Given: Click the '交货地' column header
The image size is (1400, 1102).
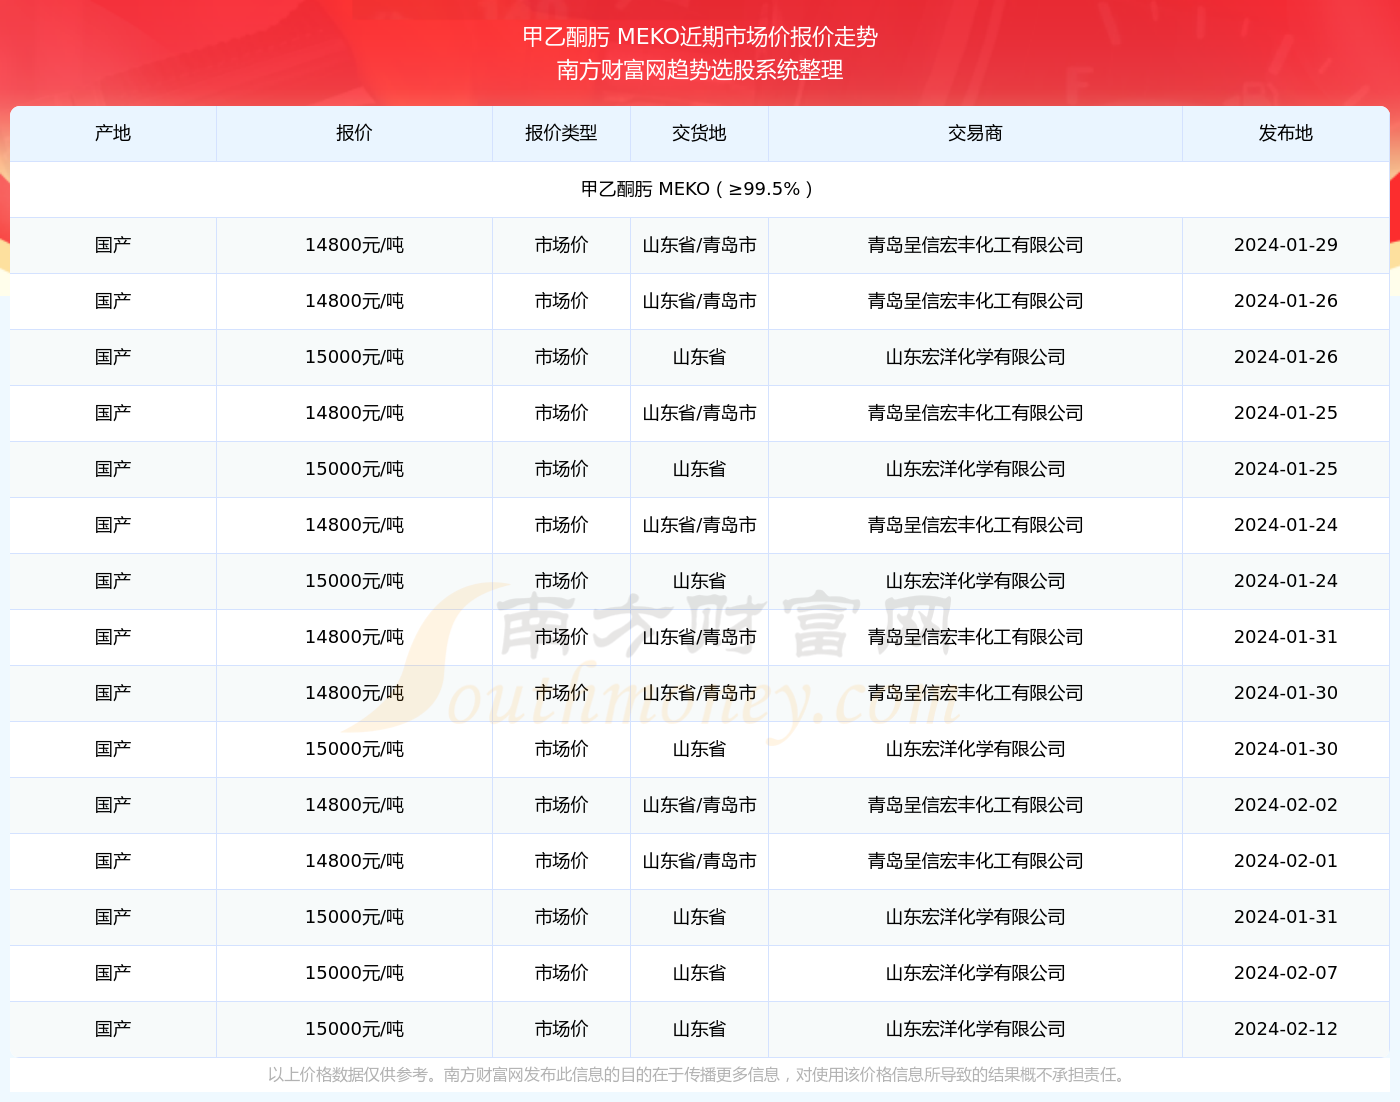Looking at the screenshot, I should [699, 133].
